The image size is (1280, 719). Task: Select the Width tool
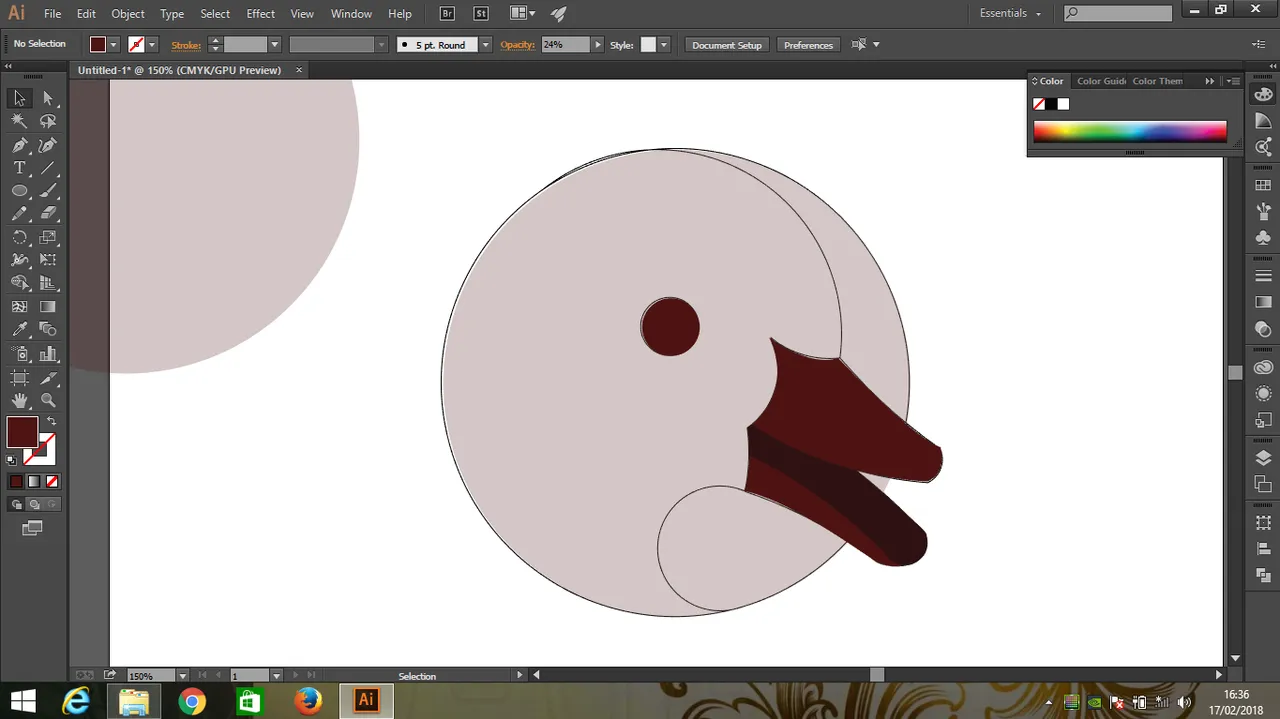coord(19,260)
